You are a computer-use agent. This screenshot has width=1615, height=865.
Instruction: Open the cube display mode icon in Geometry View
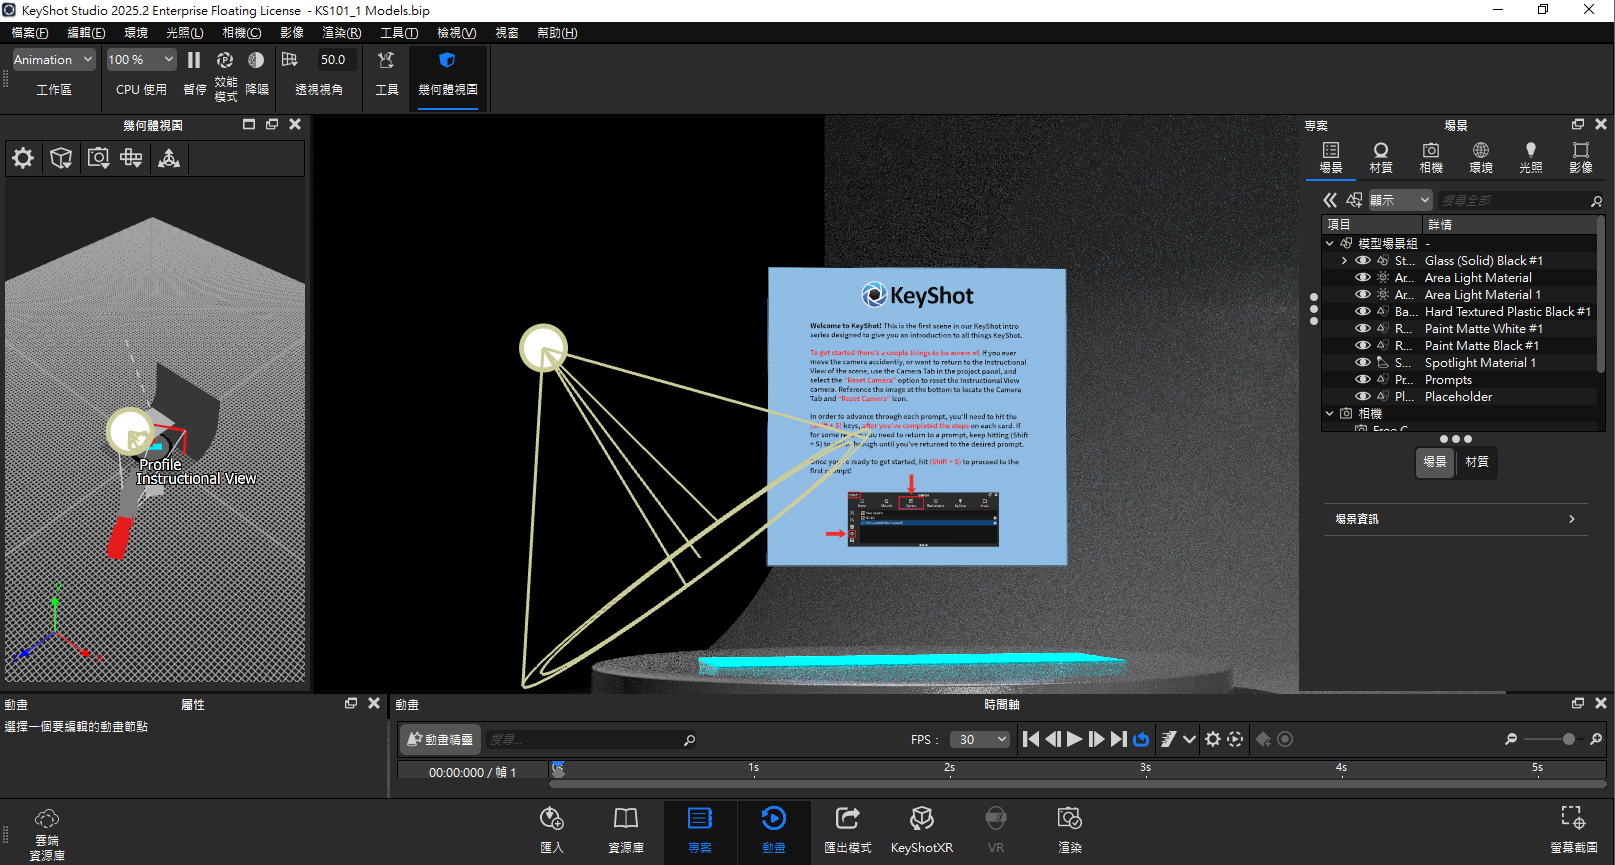coord(61,158)
